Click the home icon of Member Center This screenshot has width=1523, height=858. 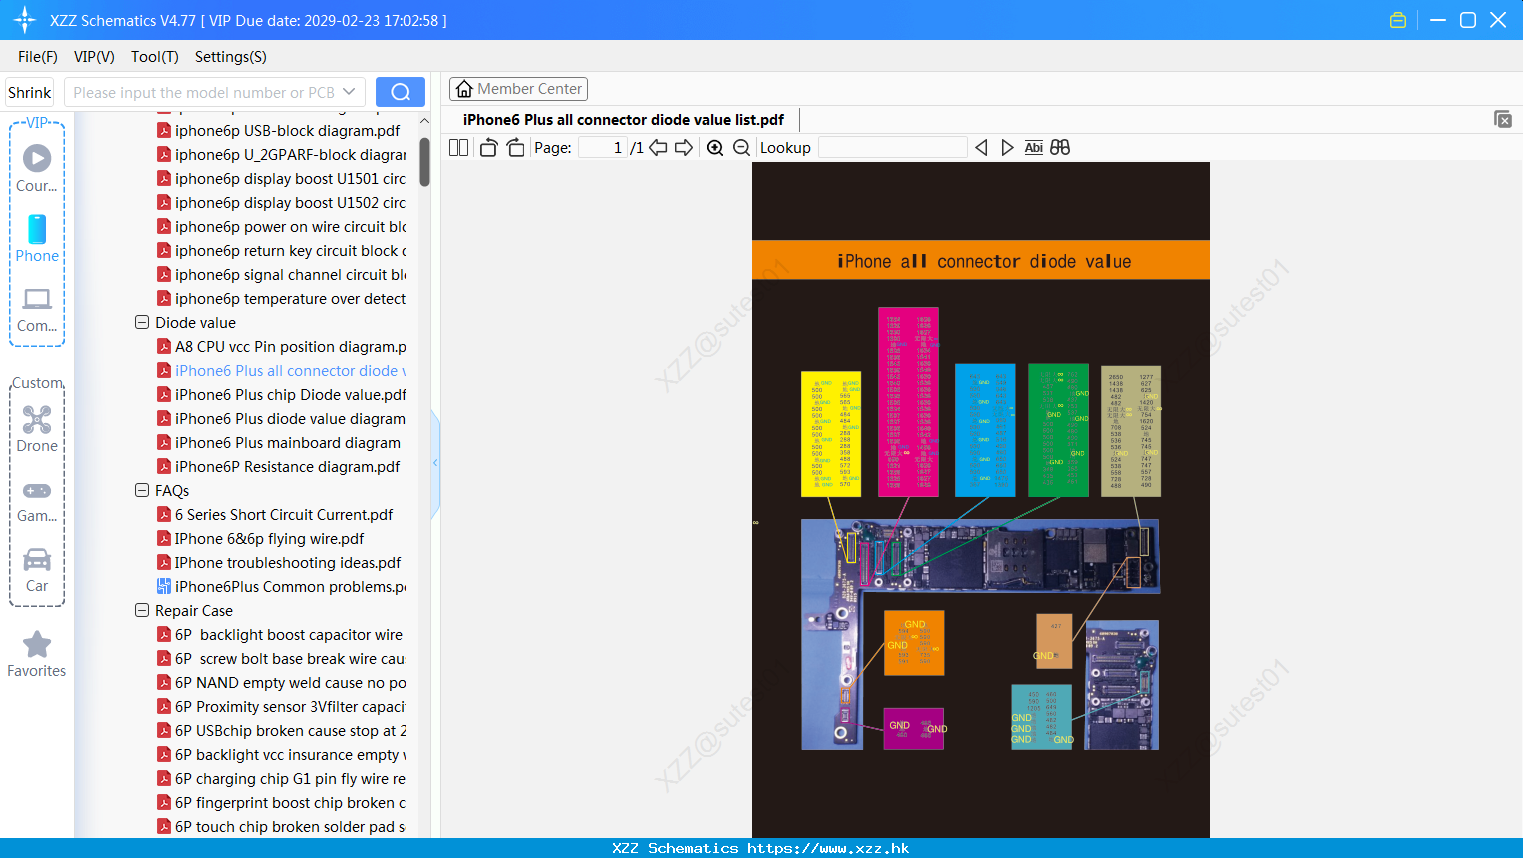tap(464, 89)
